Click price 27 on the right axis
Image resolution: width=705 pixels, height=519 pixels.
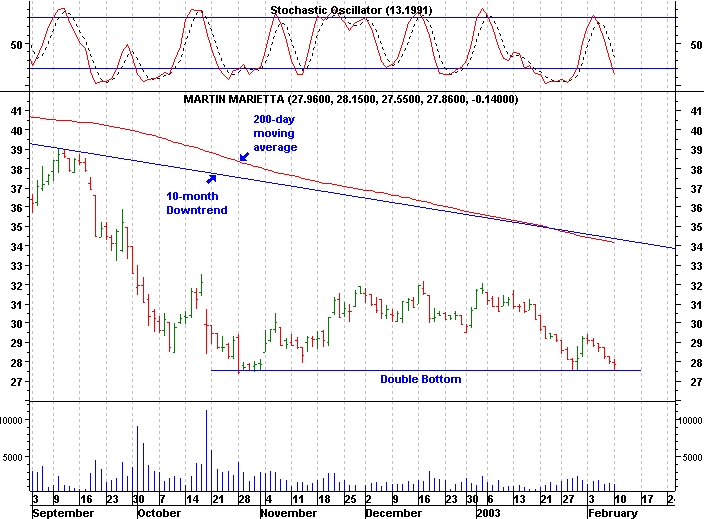point(696,382)
